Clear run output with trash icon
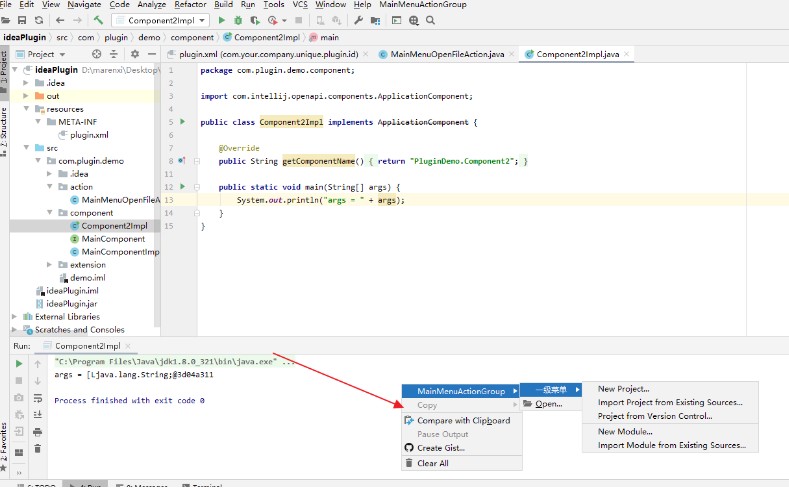789x488 pixels. (37, 448)
